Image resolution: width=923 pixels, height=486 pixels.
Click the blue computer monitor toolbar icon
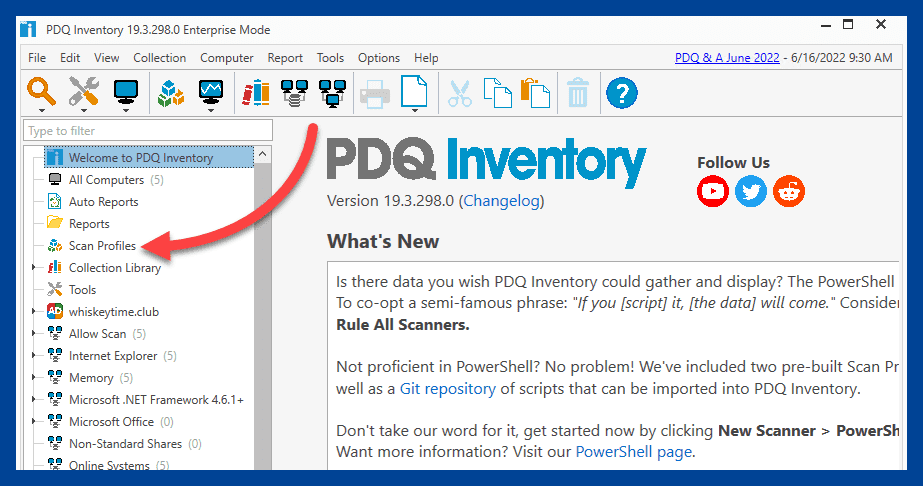125,91
